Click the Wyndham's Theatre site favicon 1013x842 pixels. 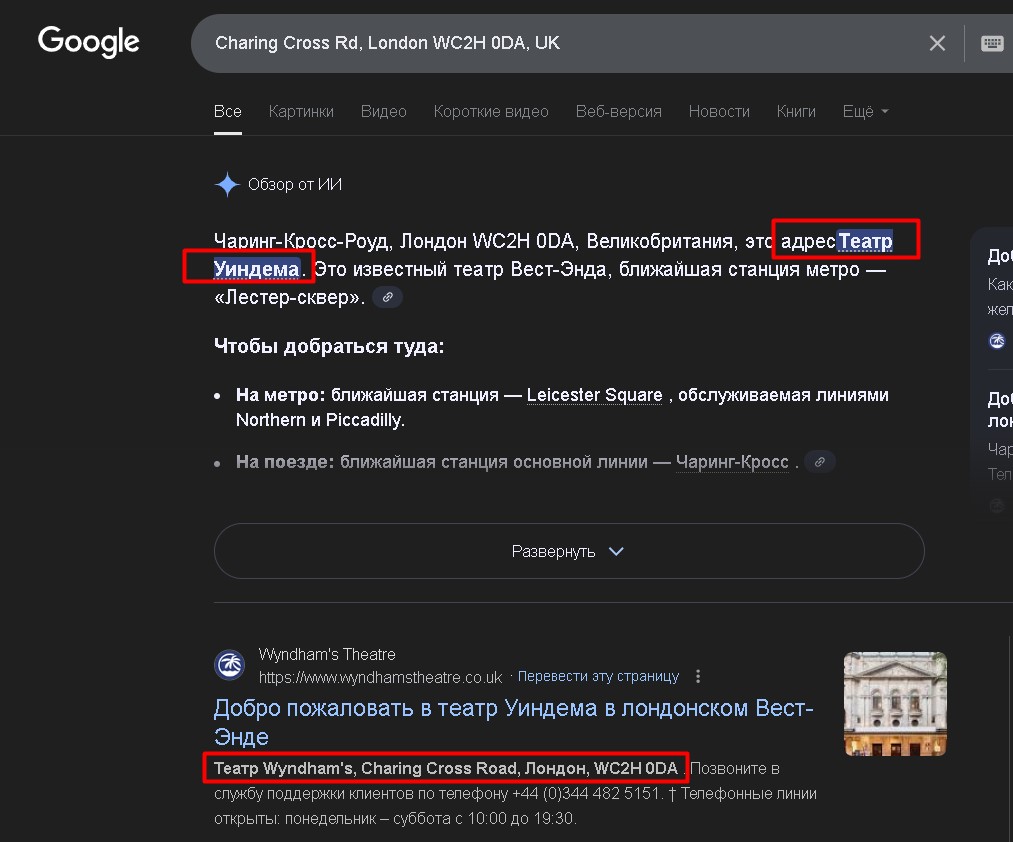point(229,665)
